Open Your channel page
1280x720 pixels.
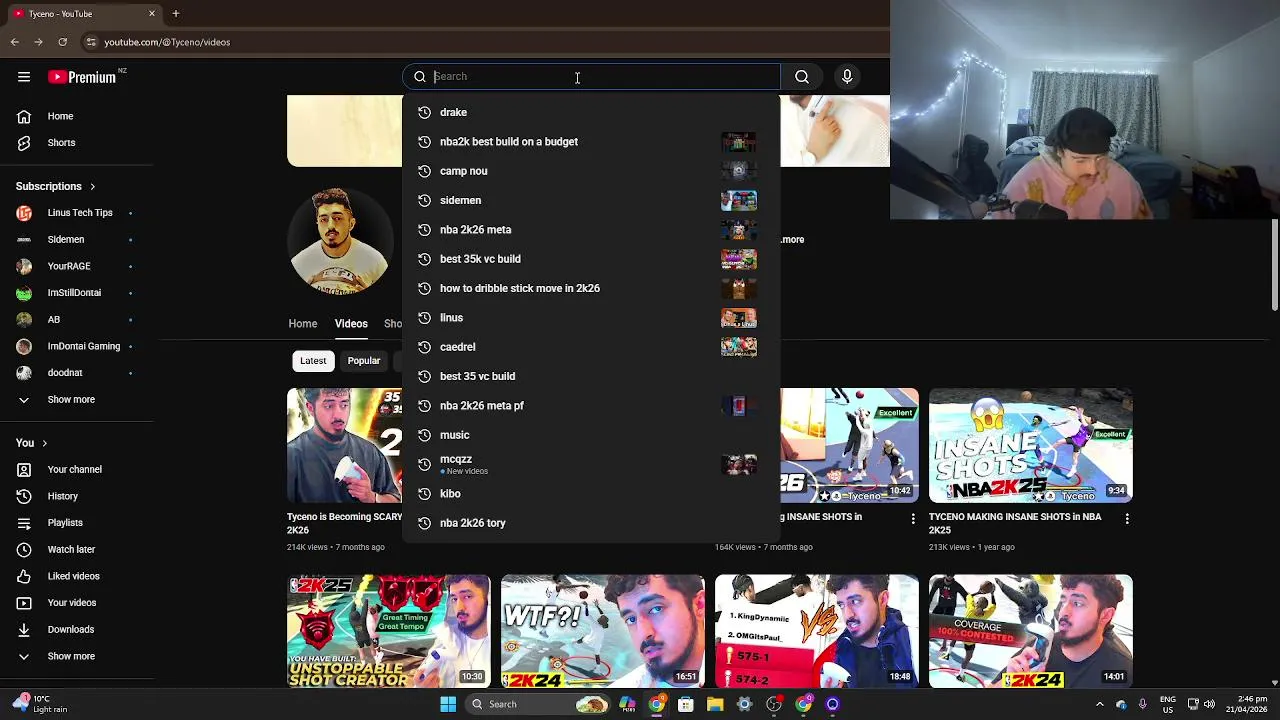[77, 469]
